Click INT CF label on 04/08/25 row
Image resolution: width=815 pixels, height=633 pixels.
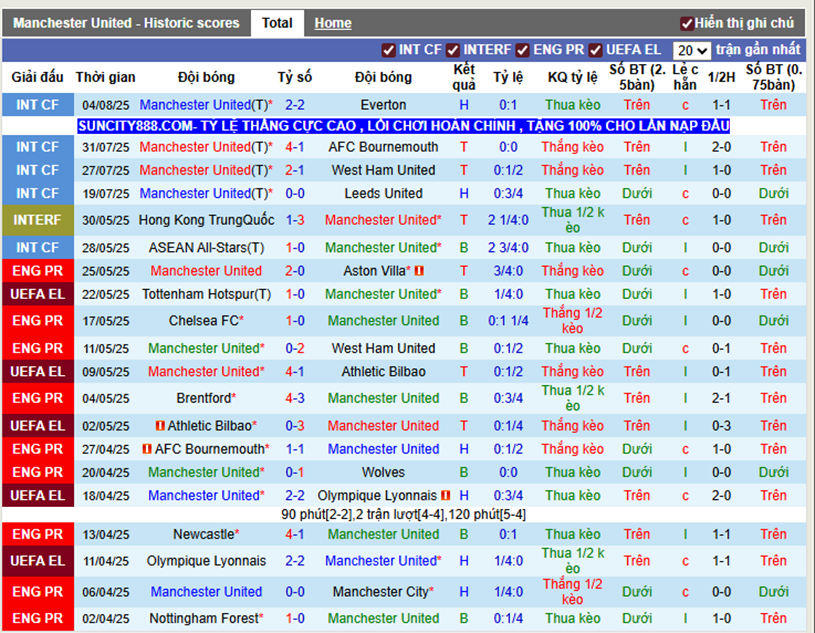(x=37, y=105)
